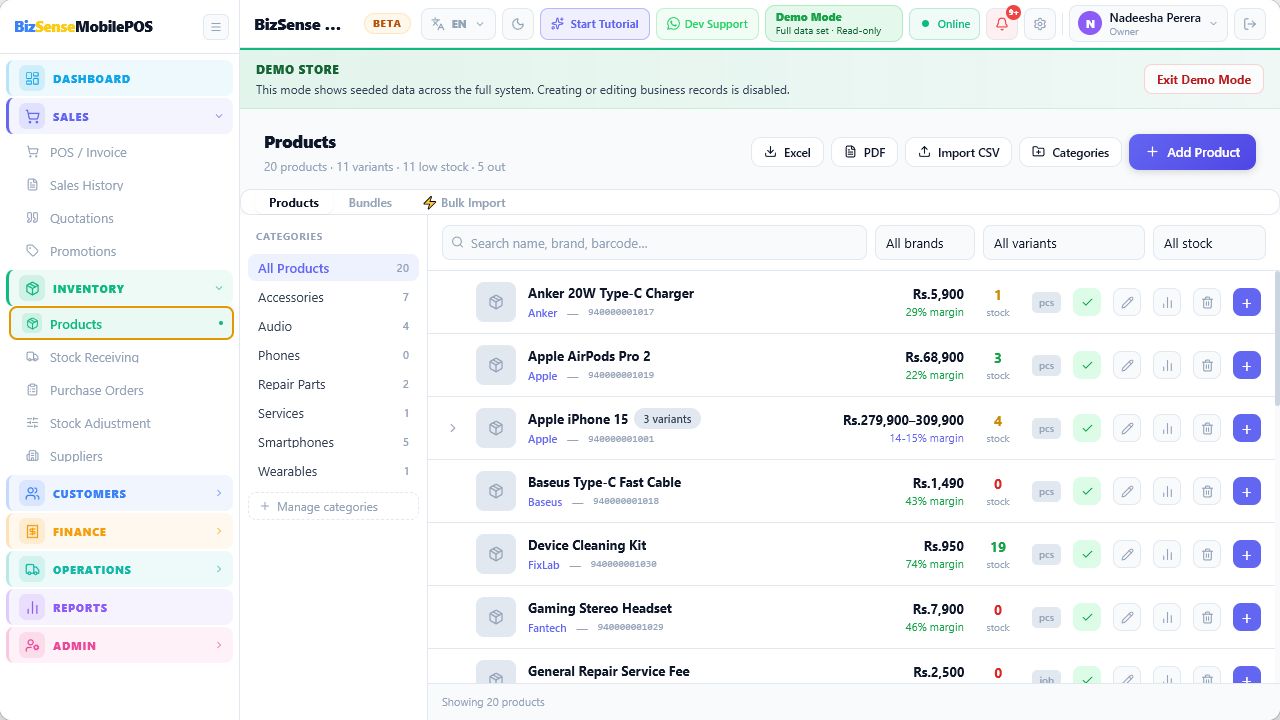
Task: Select the Products tab
Action: pyautogui.click(x=294, y=202)
